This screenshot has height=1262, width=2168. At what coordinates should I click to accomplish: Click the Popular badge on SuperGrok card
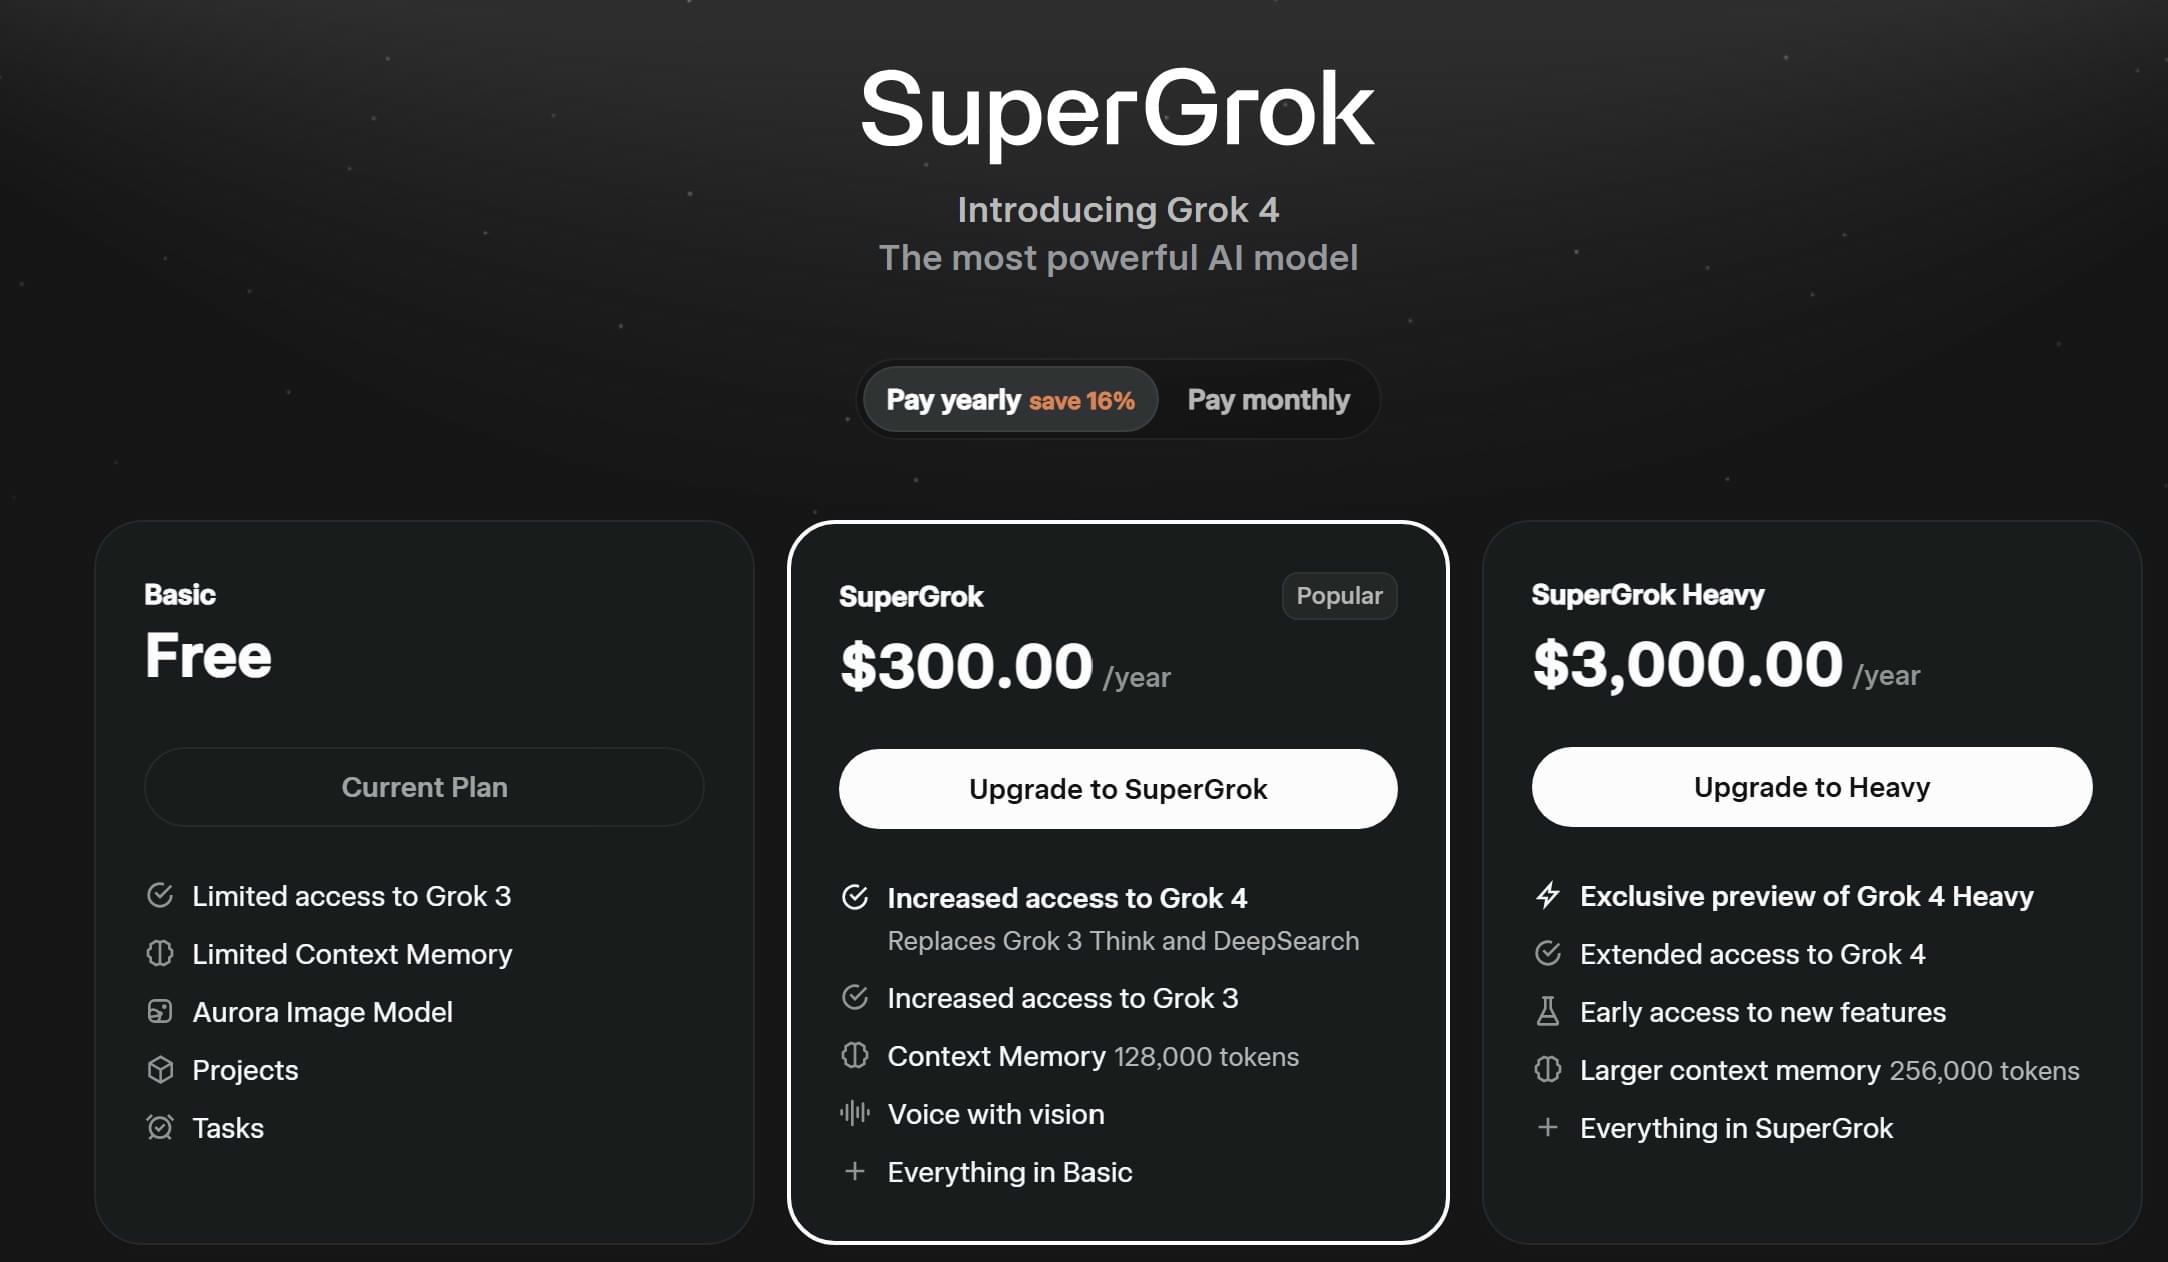pos(1339,596)
